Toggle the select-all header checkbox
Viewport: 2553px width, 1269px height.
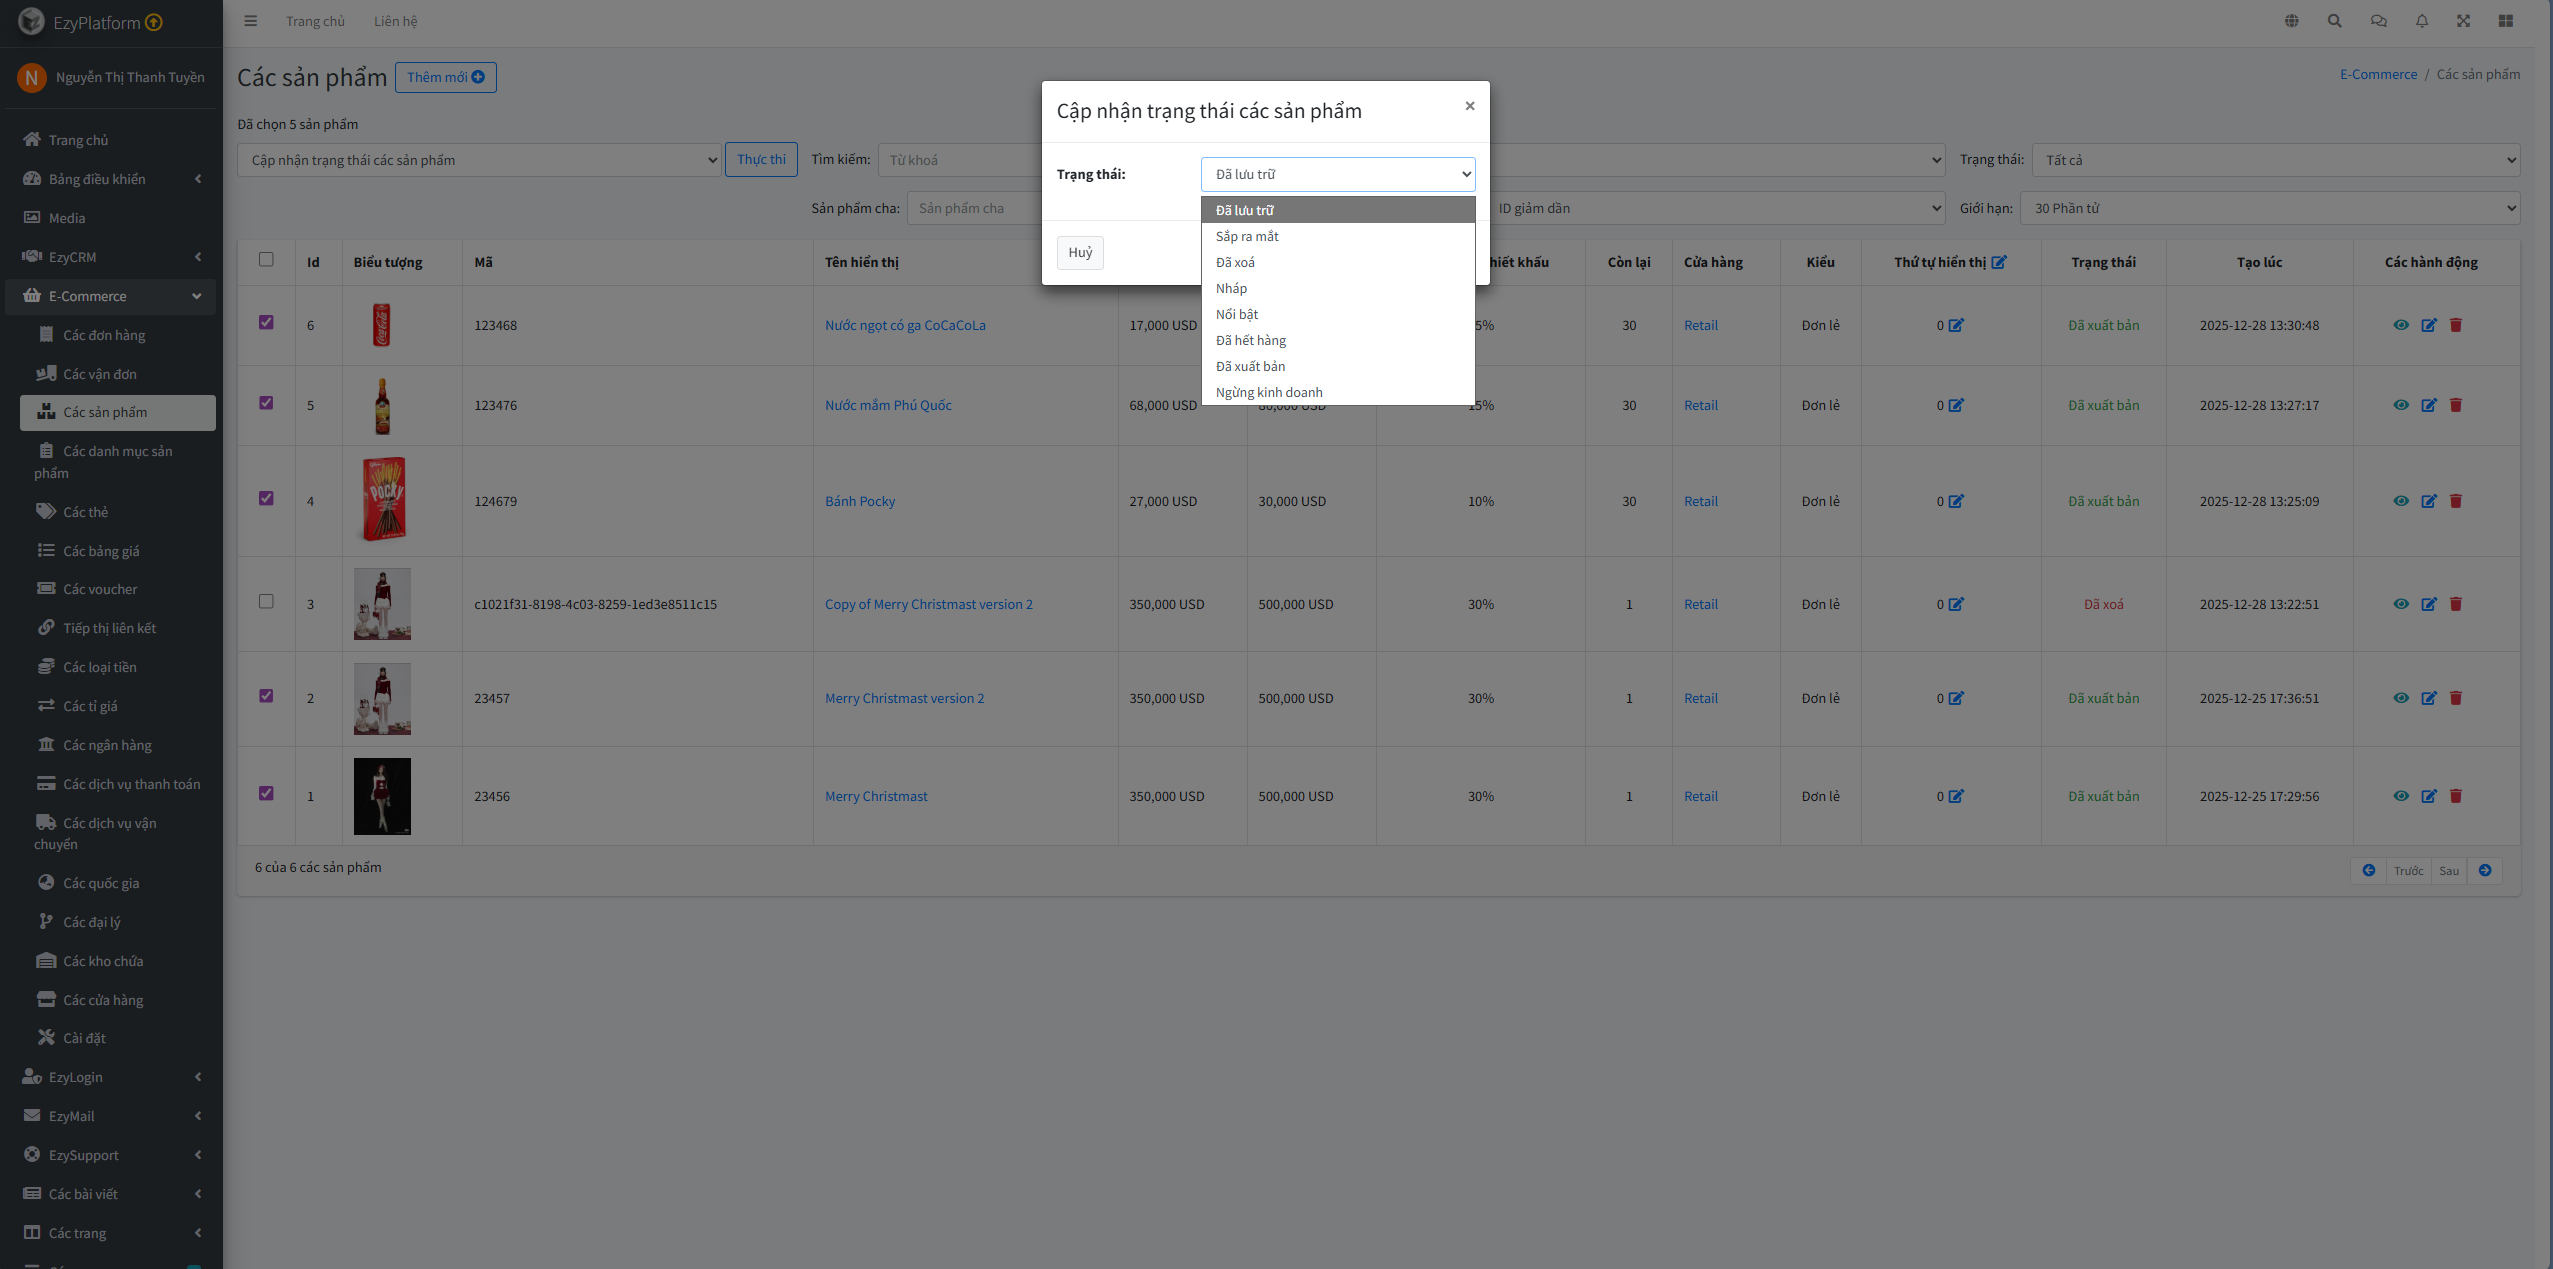click(x=266, y=259)
